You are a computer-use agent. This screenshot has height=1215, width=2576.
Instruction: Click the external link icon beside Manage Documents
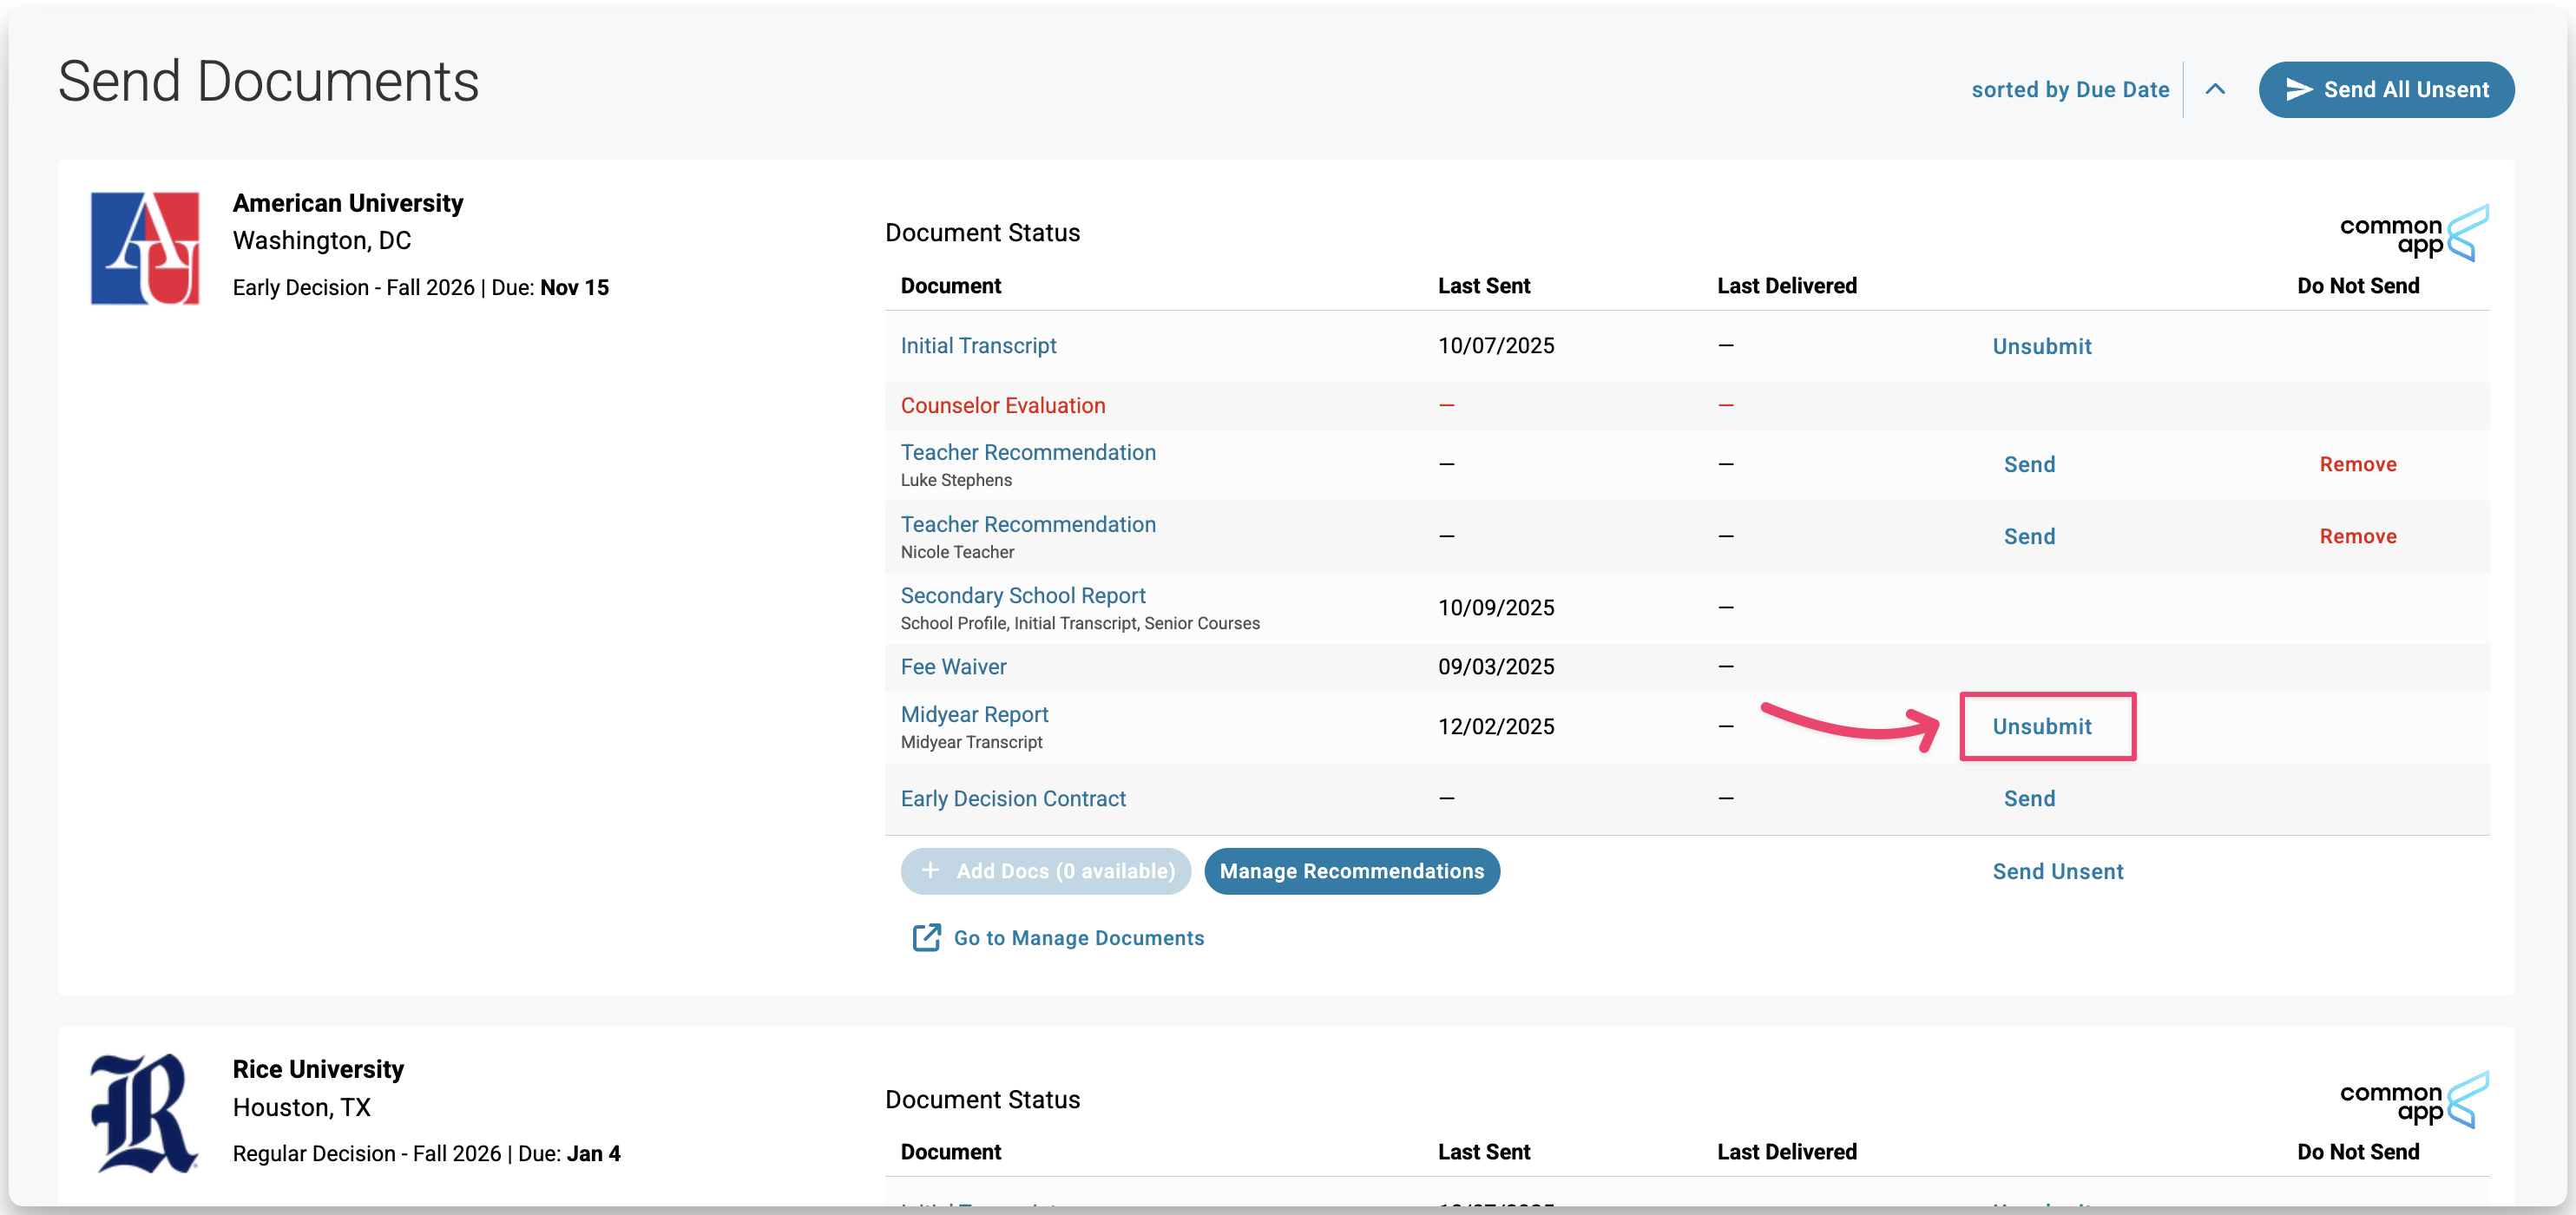click(926, 937)
